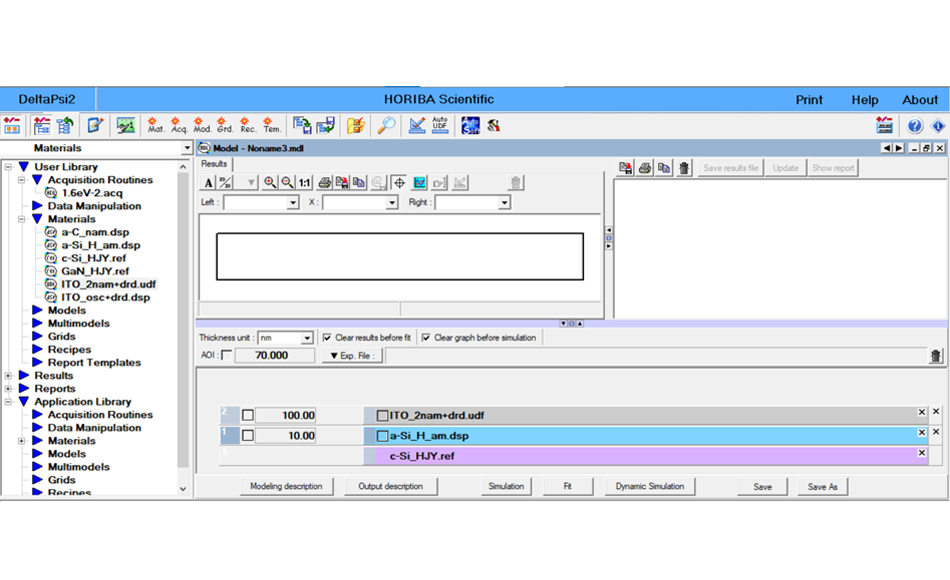Open the Print menu
The width and height of the screenshot is (950, 580).
[x=809, y=100]
